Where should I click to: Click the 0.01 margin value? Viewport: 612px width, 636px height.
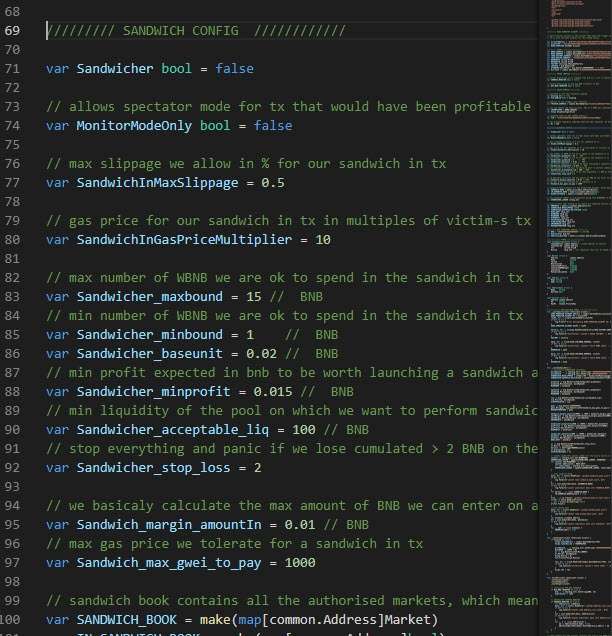tap(300, 525)
